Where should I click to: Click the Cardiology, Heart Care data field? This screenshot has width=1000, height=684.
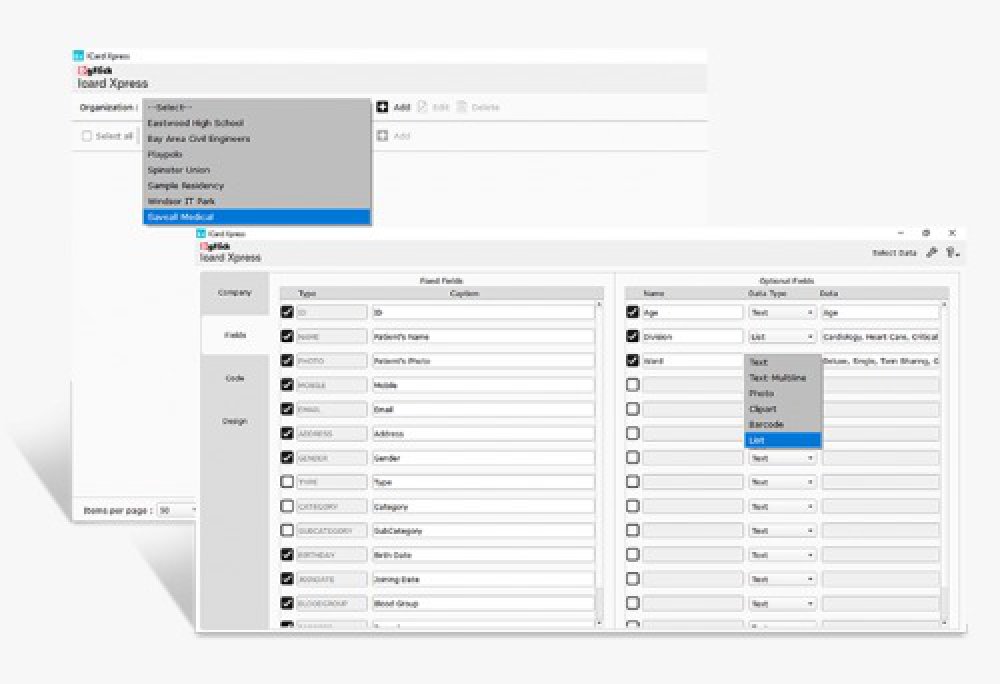(880, 337)
